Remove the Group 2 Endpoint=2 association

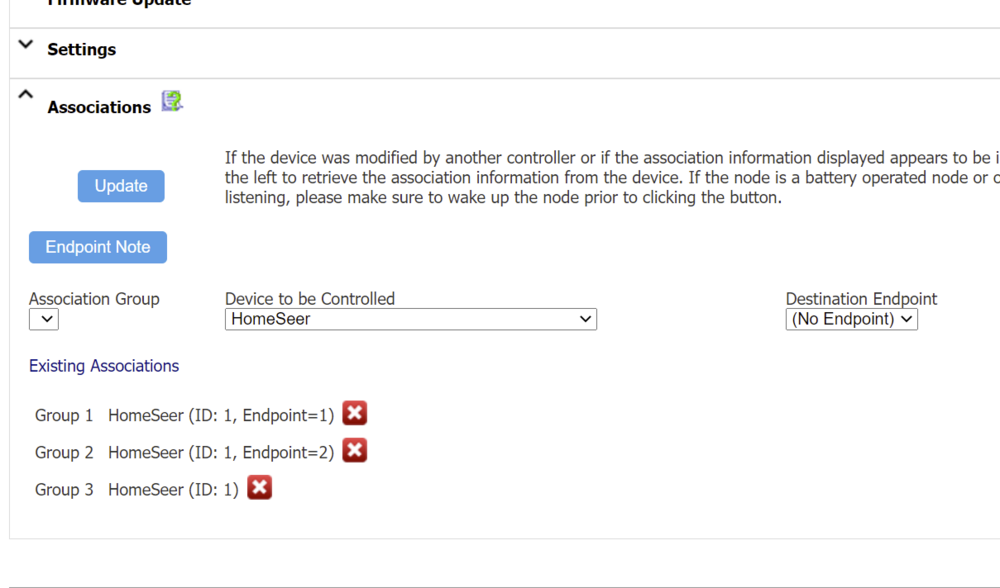coord(354,450)
